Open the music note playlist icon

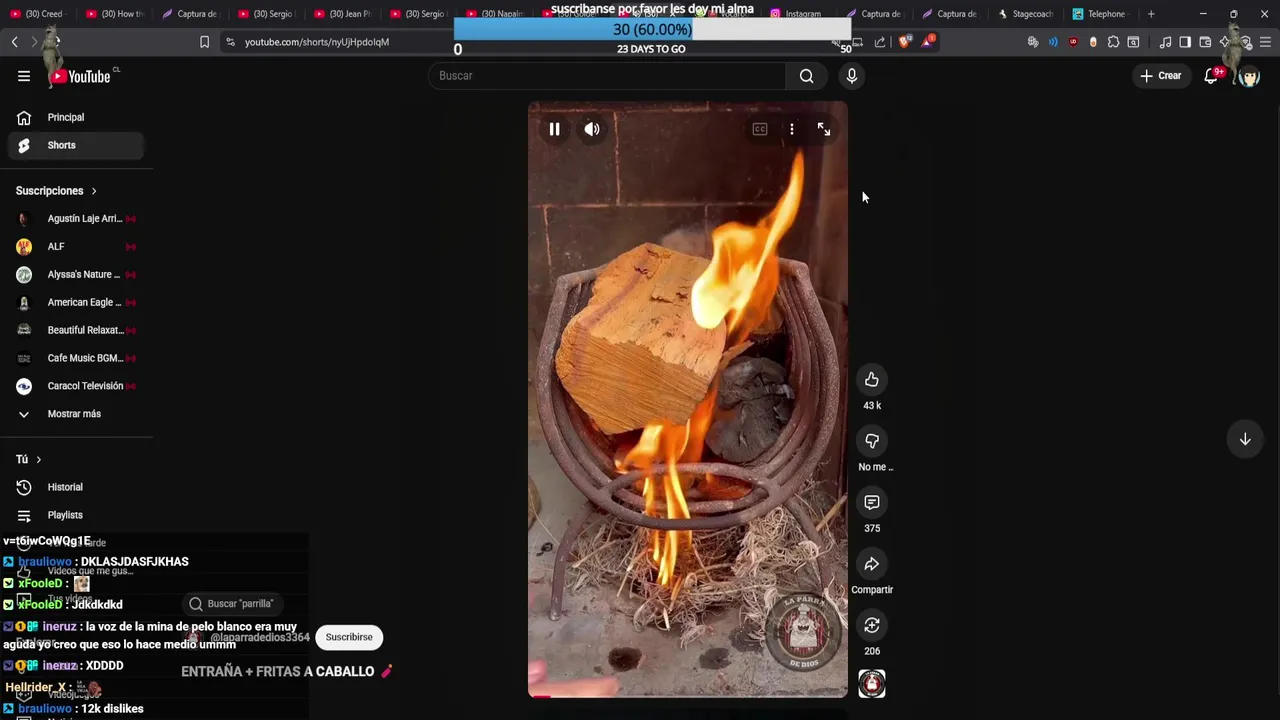(x=1165, y=42)
